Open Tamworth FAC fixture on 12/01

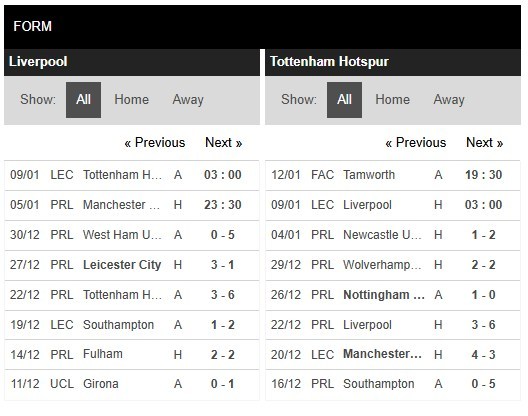[393, 175]
